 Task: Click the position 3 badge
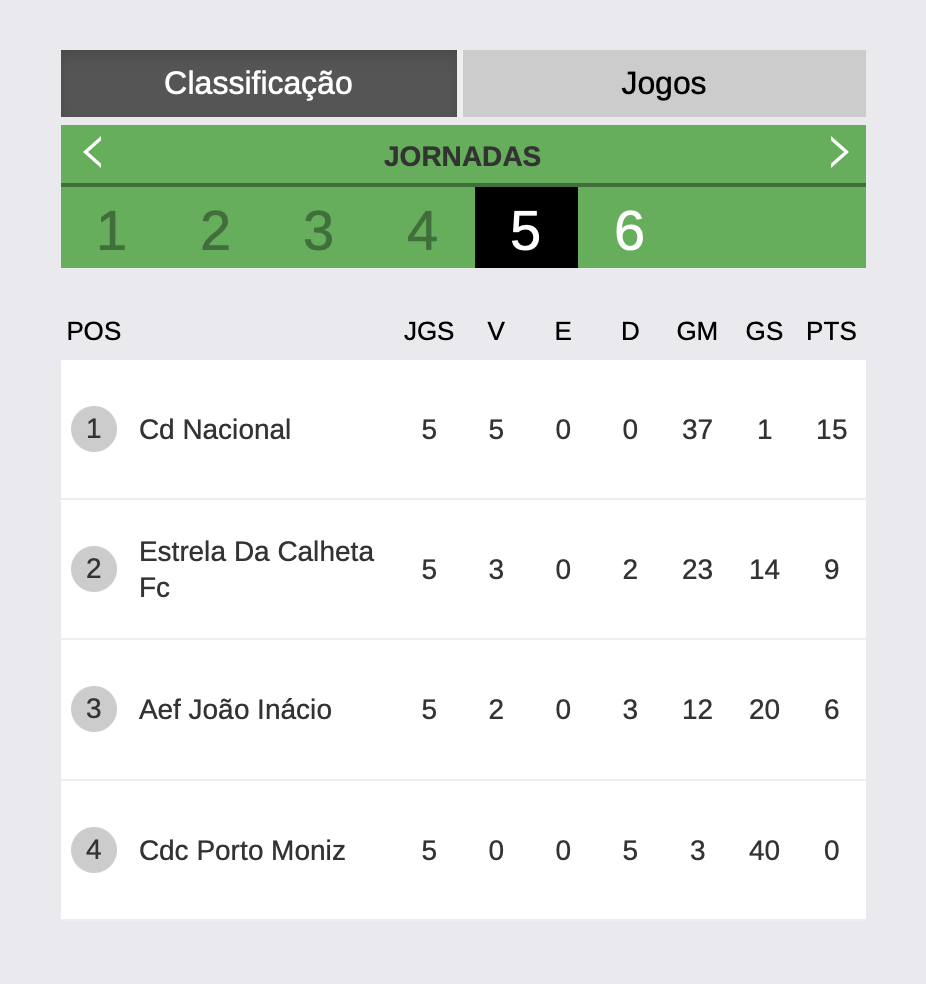coord(94,709)
